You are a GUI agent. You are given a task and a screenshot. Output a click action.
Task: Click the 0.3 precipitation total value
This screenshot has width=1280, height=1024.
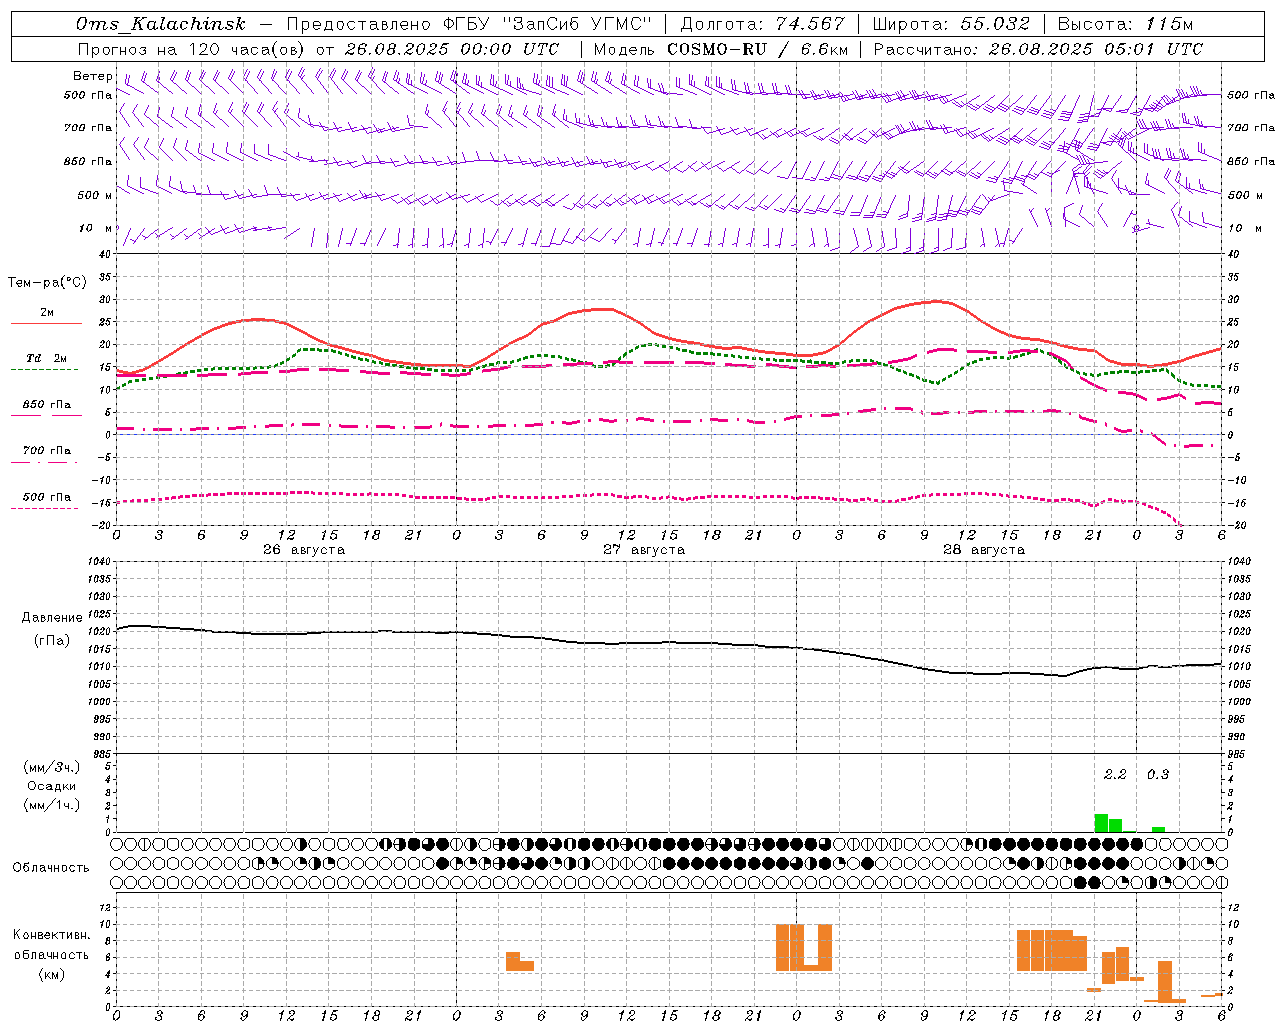click(1158, 775)
